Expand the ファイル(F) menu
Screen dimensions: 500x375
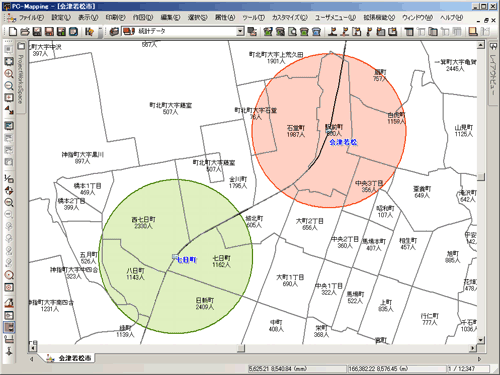click(x=31, y=17)
